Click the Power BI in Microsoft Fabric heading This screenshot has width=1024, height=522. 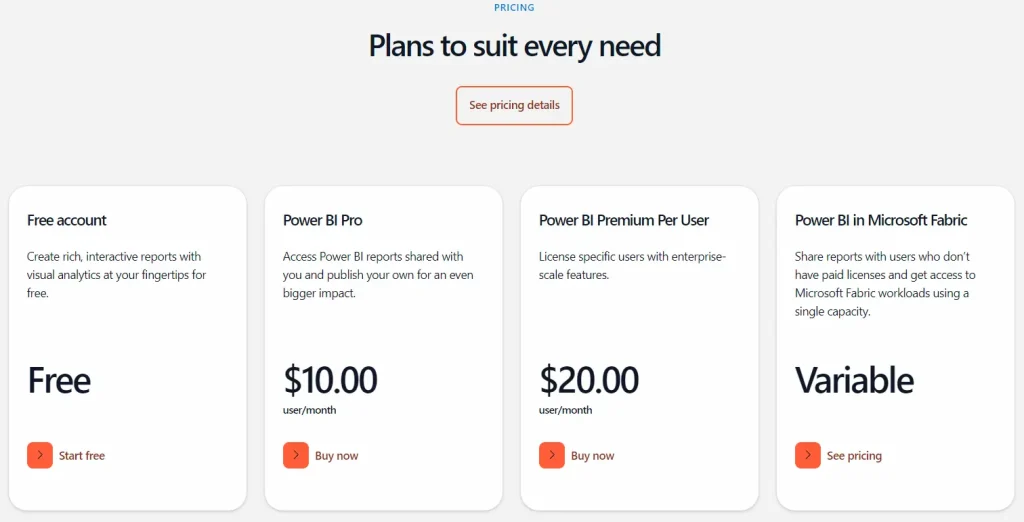(x=881, y=220)
